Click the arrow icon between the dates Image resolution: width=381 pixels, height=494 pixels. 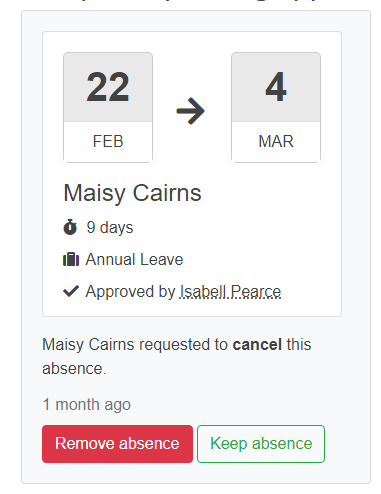tap(191, 111)
